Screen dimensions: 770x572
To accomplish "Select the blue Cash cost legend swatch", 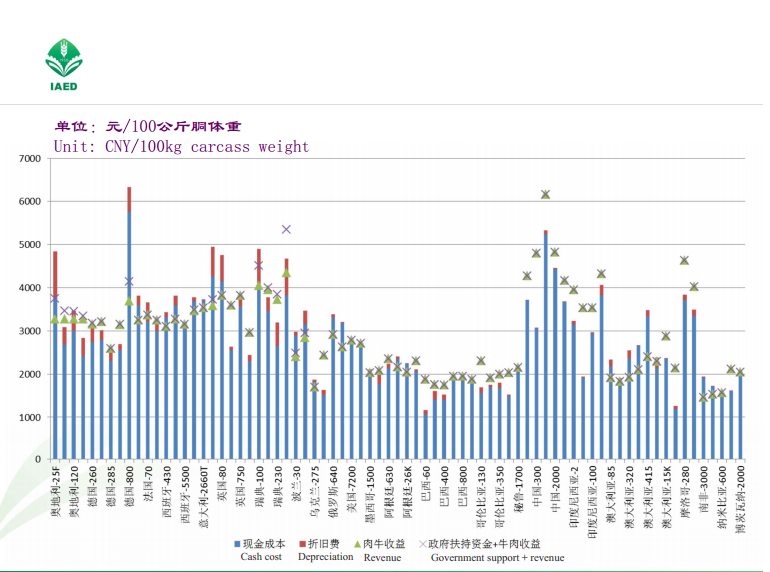I will tap(236, 544).
